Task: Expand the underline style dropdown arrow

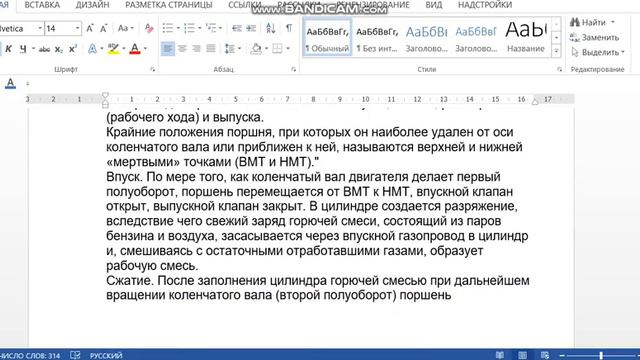Action: 33,49
